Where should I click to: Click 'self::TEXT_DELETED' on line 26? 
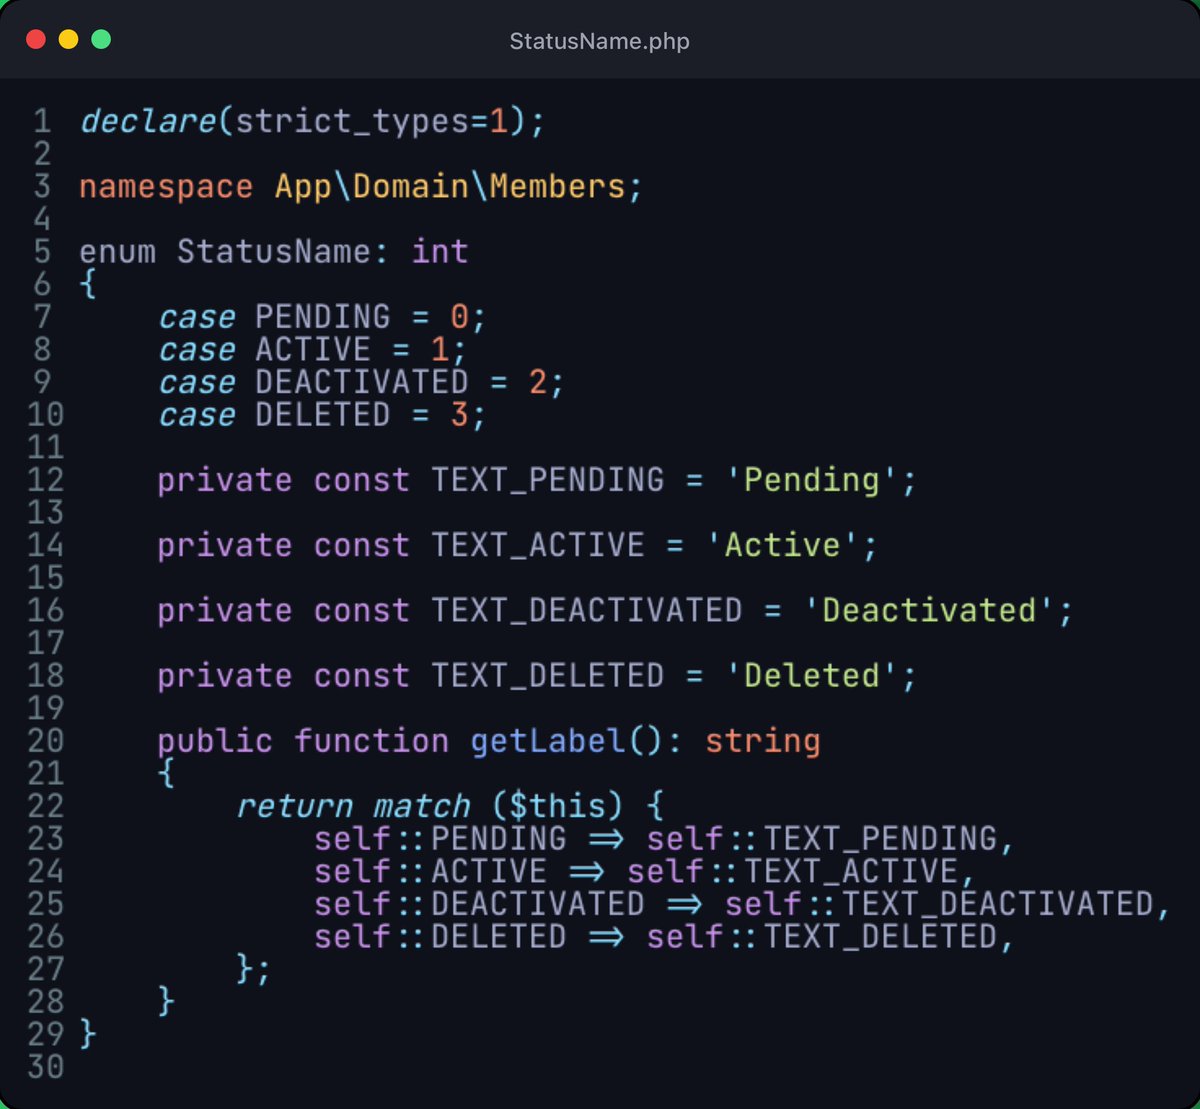click(822, 937)
